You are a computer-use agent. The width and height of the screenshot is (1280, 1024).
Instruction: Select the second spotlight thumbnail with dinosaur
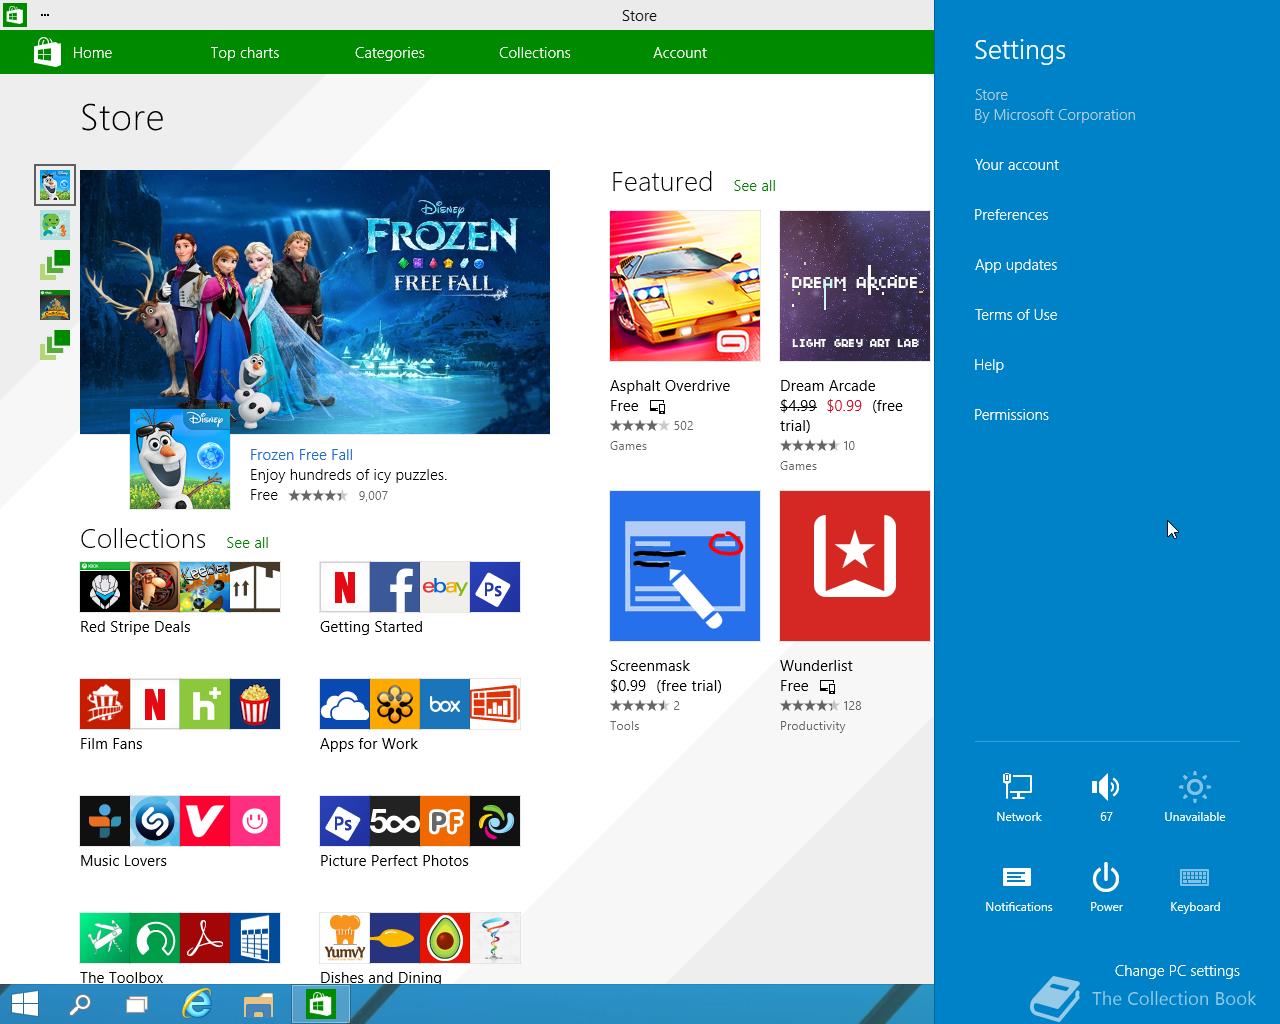(55, 225)
